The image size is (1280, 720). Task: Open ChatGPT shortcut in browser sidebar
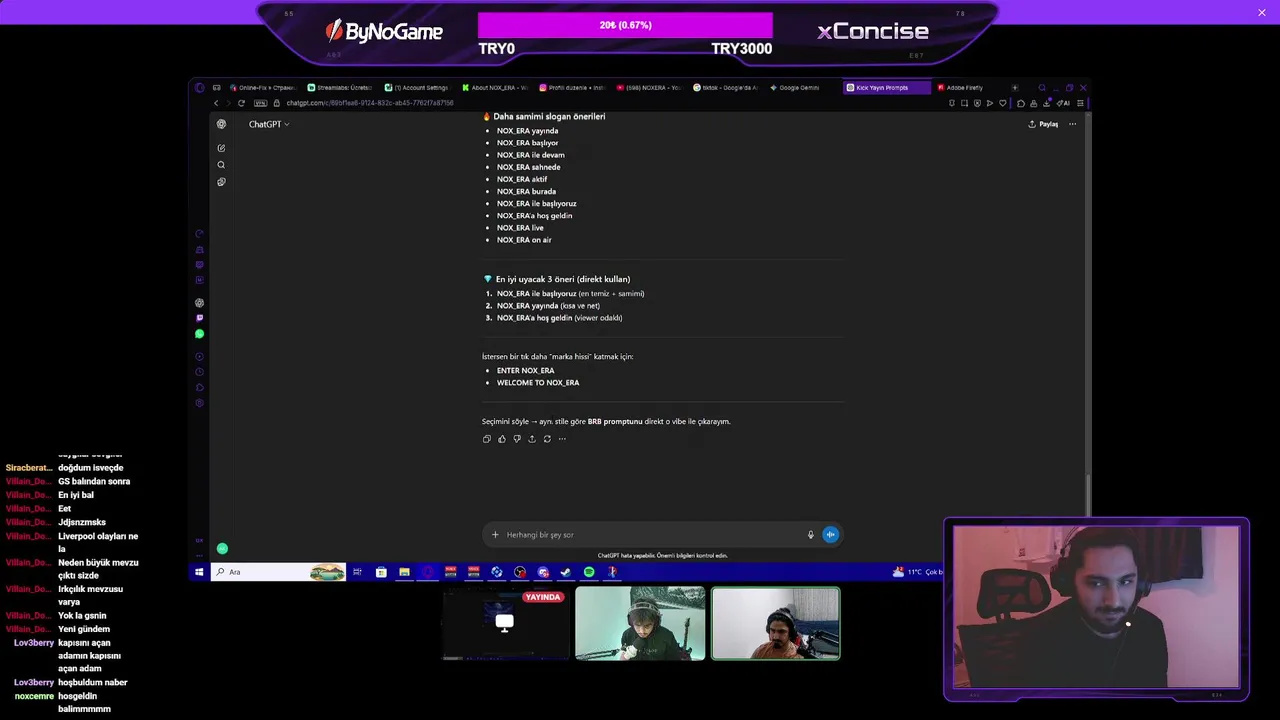tap(200, 303)
